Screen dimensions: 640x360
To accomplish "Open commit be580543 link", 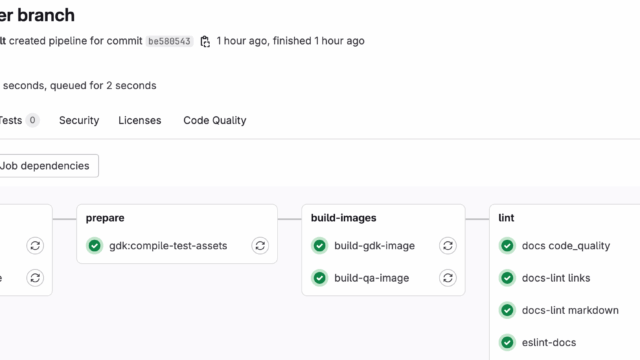I will [x=169, y=41].
